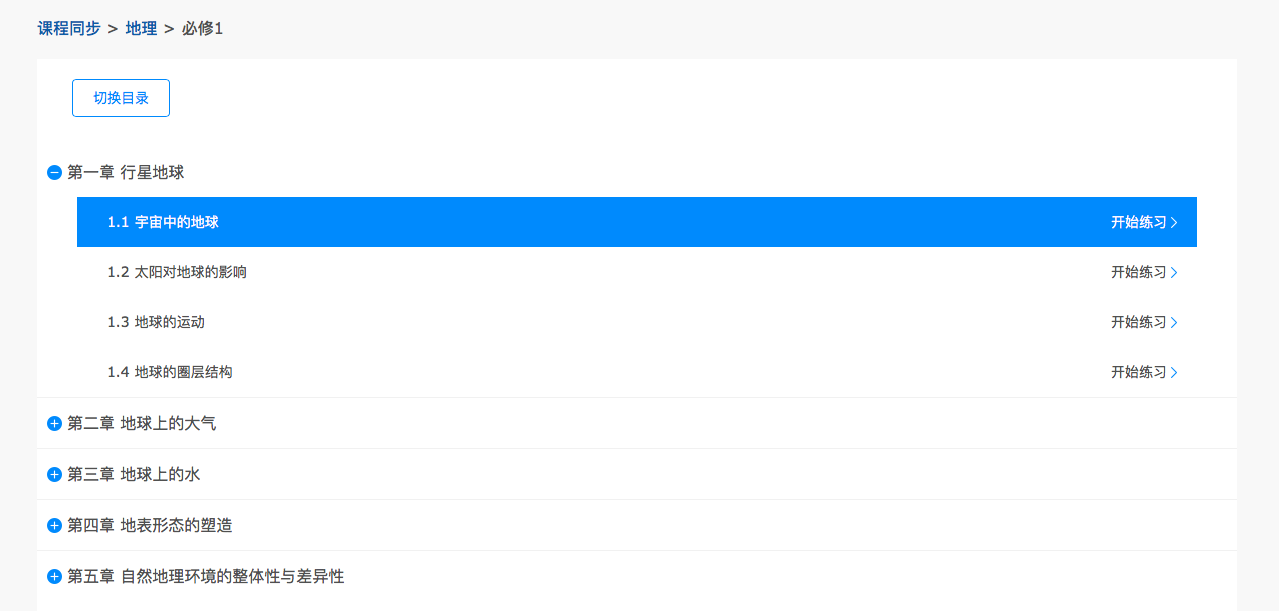This screenshot has height=611, width=1279.
Task: Start practice for 1.2 via 开始练习
Action: point(1138,273)
